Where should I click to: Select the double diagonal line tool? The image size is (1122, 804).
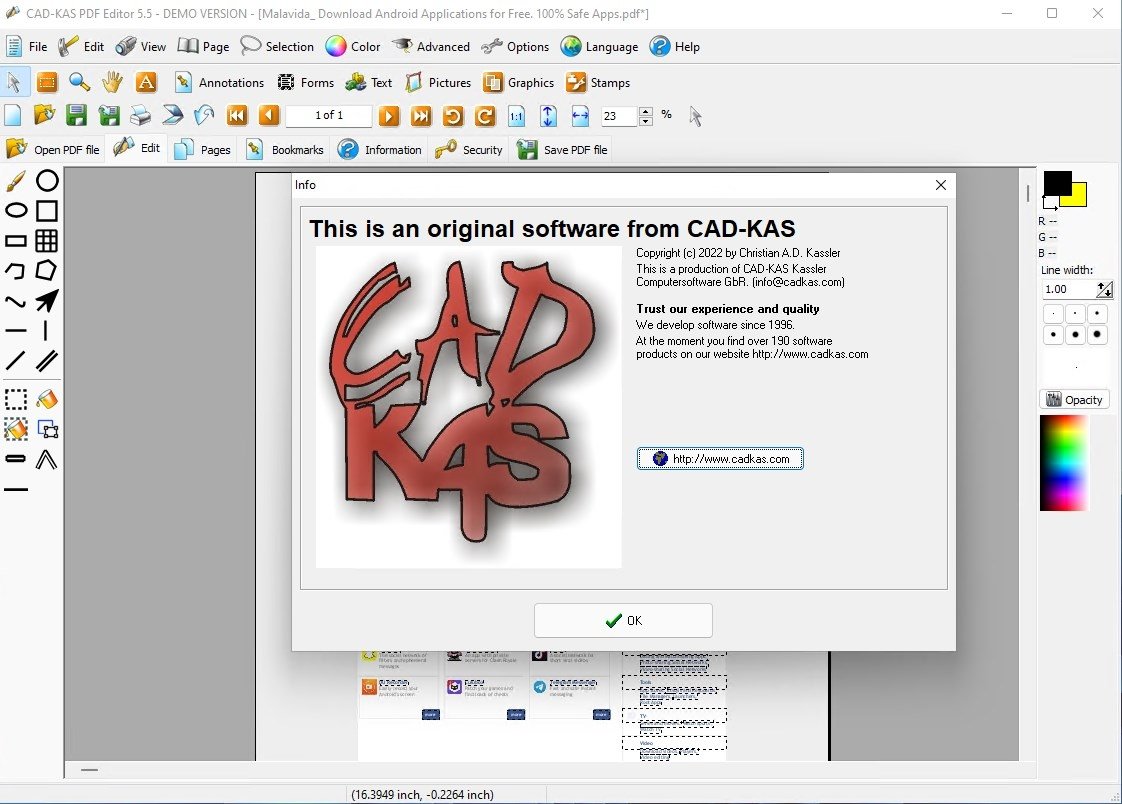click(x=47, y=361)
